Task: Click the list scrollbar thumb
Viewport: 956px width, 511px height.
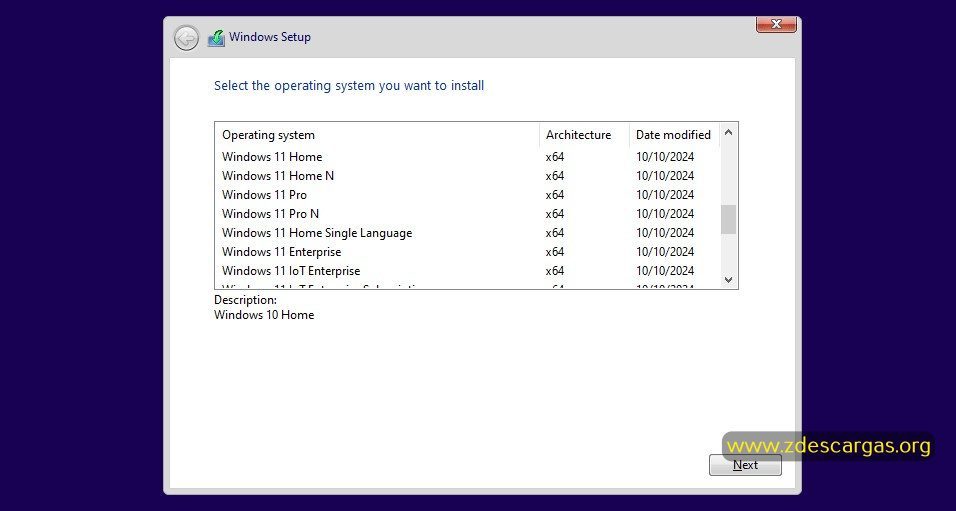Action: pyautogui.click(x=729, y=220)
